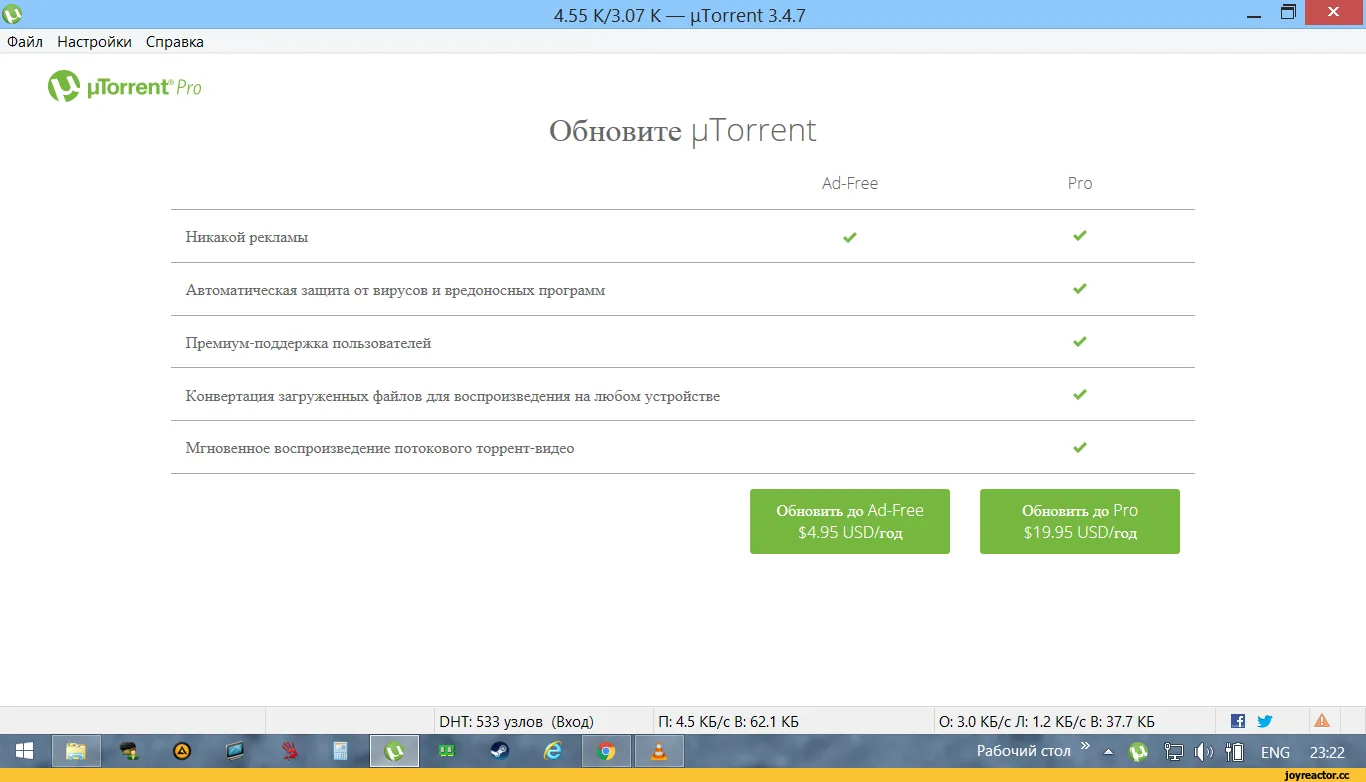Open the monitor-shaped taskbar icon
Viewport: 1366px width, 782px height.
[235, 751]
